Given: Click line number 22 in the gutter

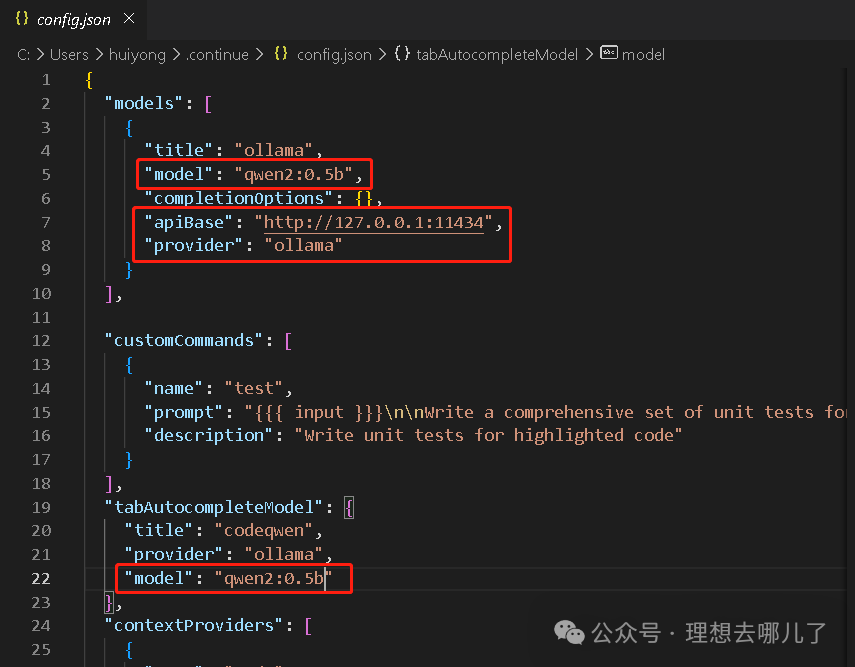Looking at the screenshot, I should 40,579.
